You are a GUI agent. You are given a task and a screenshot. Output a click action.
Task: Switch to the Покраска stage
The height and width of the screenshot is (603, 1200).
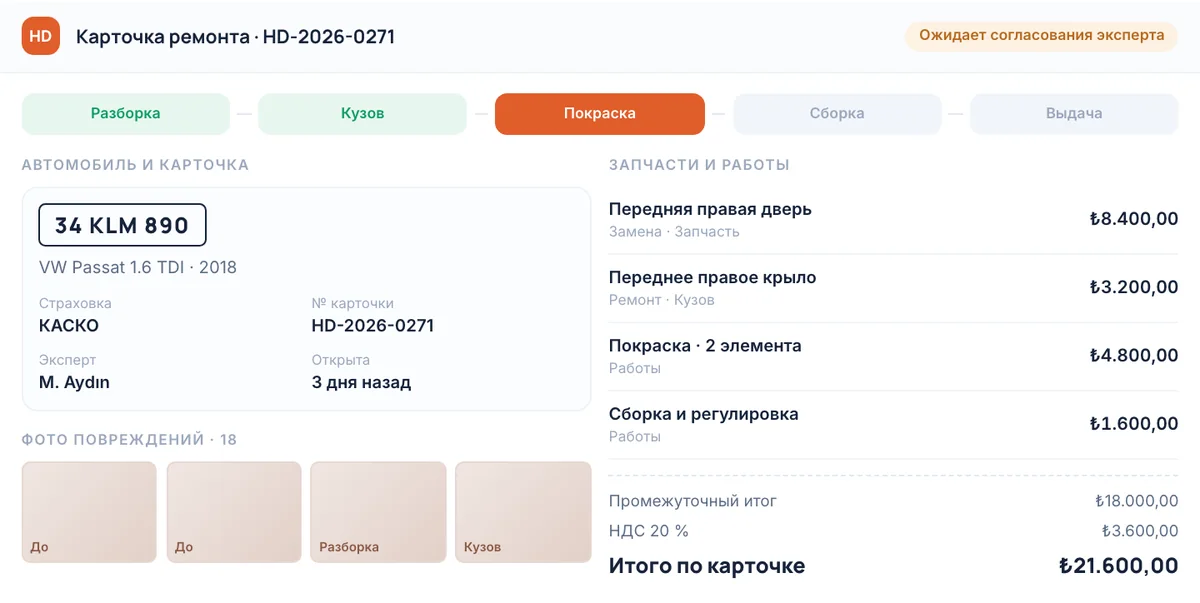[x=600, y=114]
